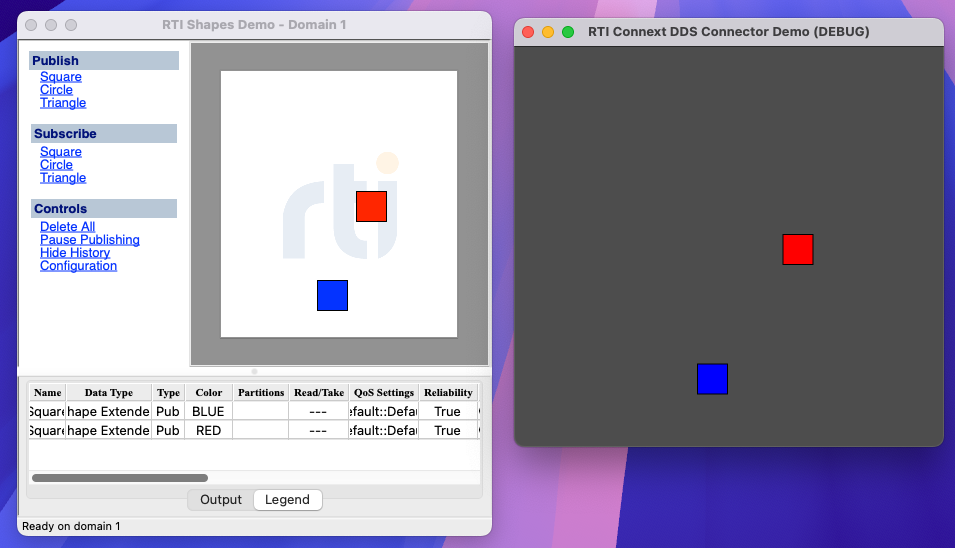This screenshot has width=955, height=548.
Task: Click blue square in Connector Demo window
Action: [x=713, y=379]
